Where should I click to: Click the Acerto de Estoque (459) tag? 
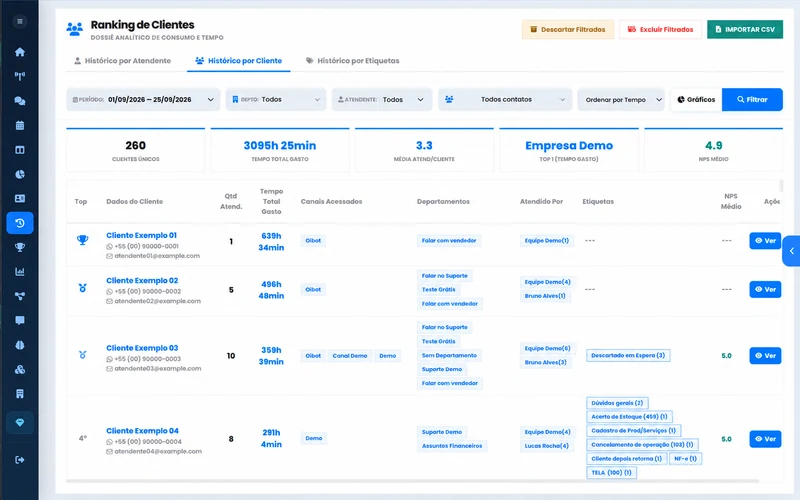click(x=629, y=417)
